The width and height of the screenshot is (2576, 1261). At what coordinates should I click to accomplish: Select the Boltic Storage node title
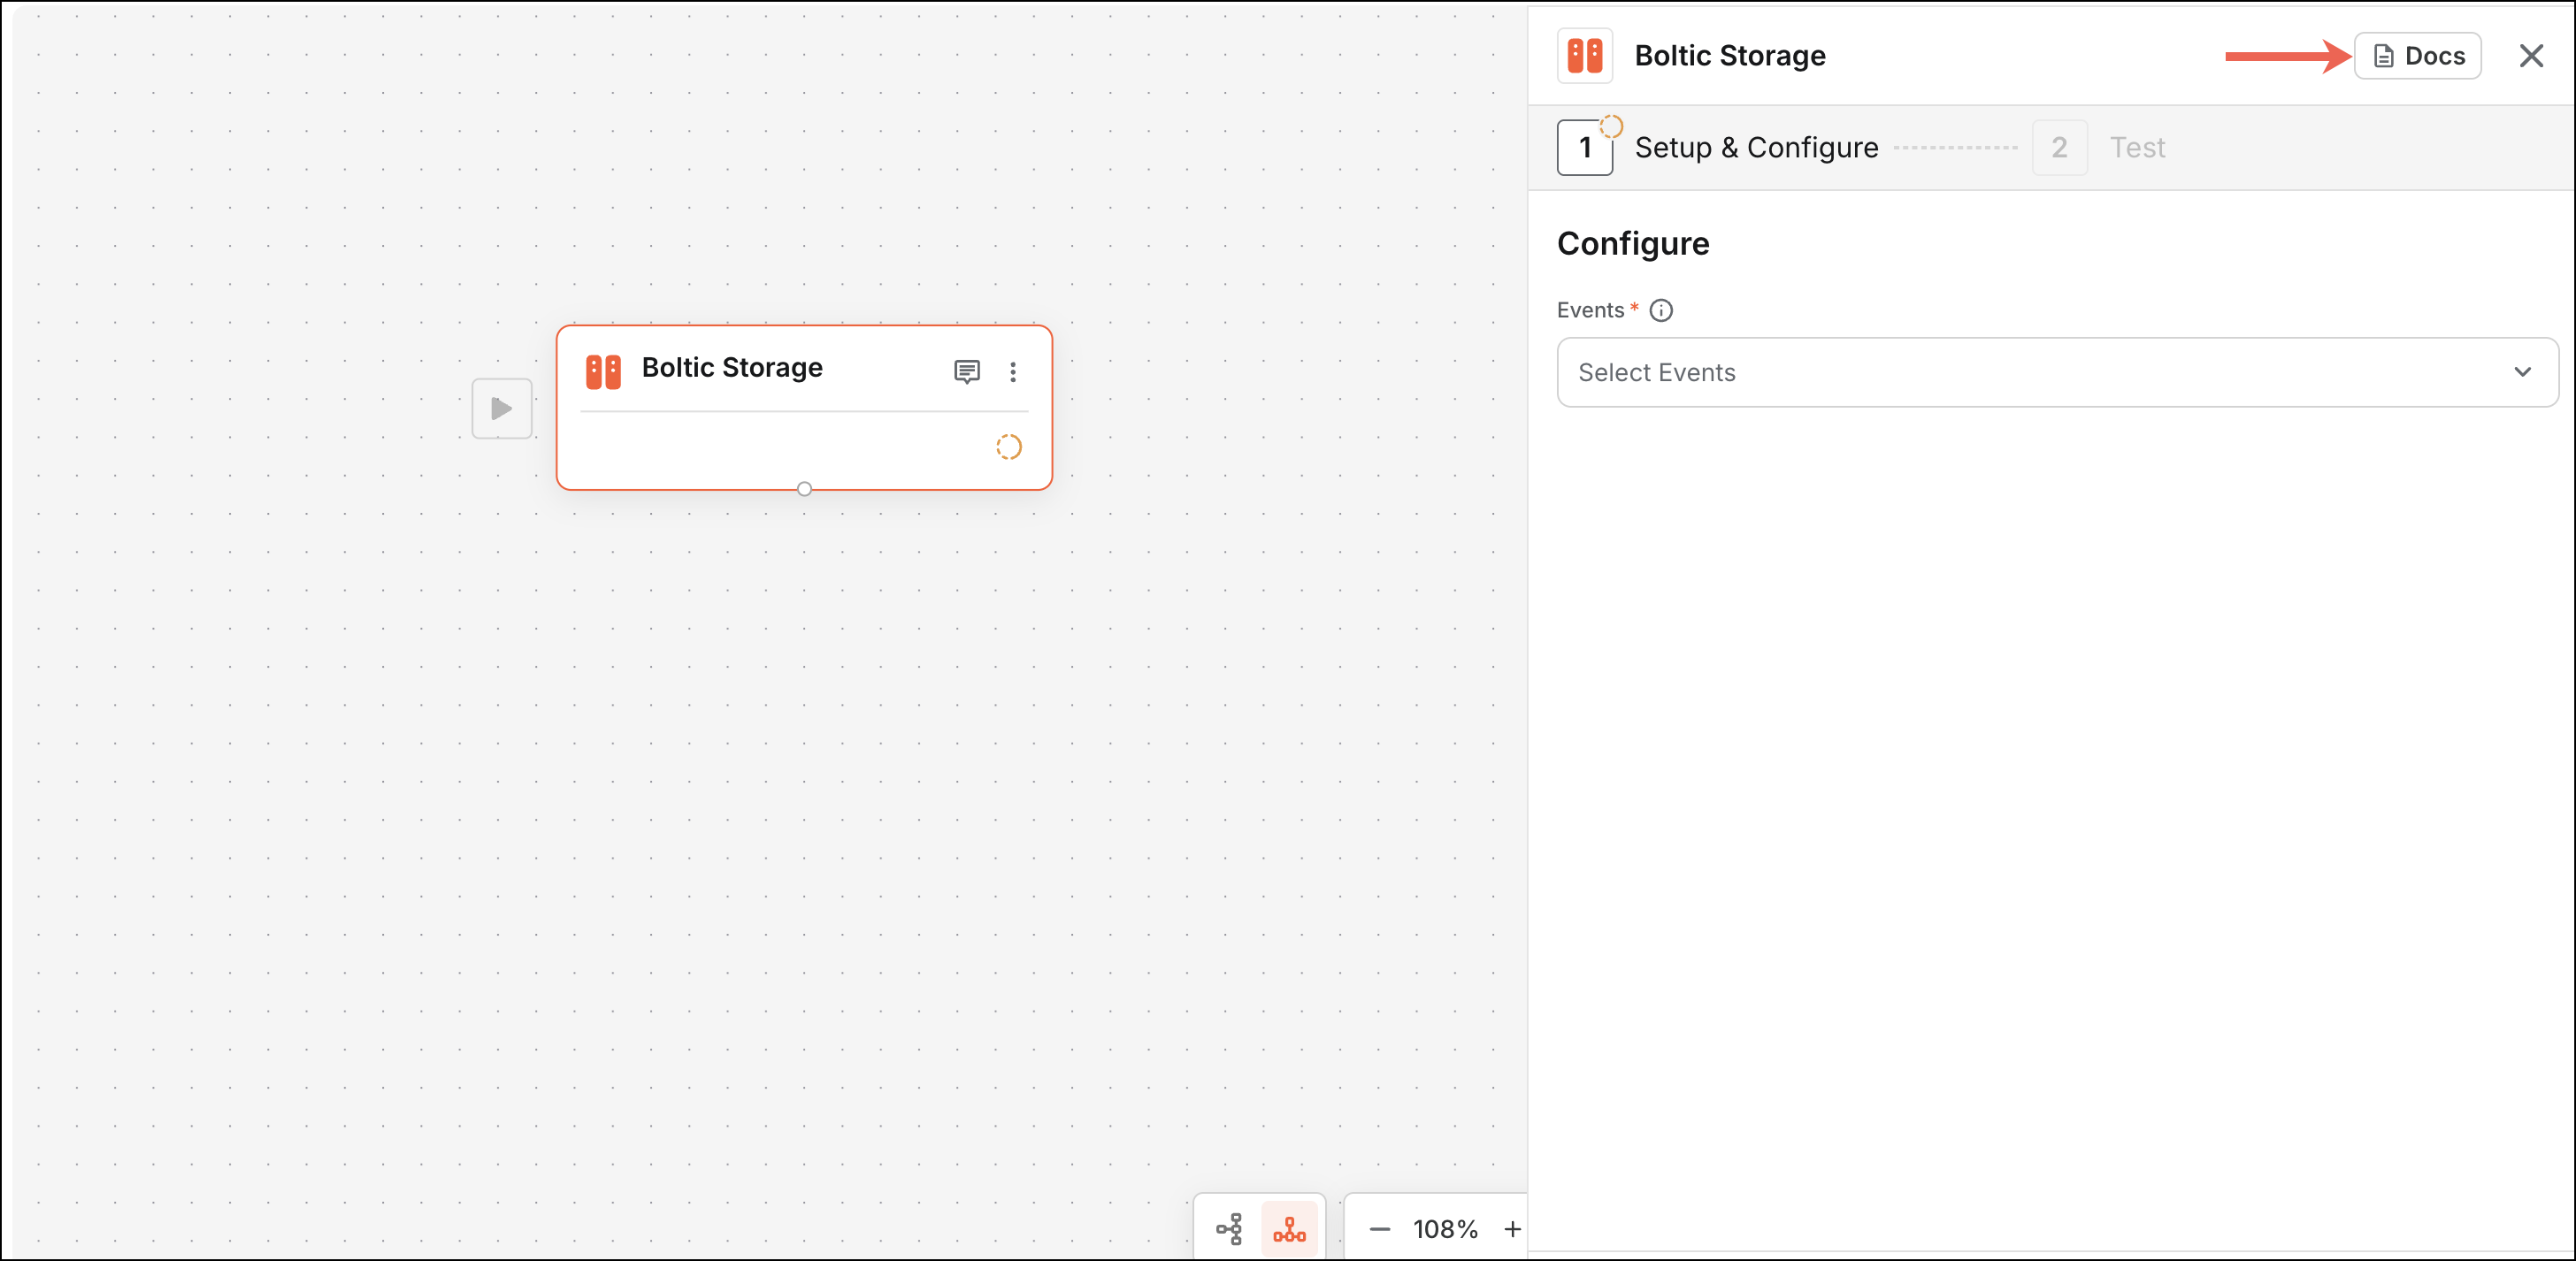click(732, 368)
